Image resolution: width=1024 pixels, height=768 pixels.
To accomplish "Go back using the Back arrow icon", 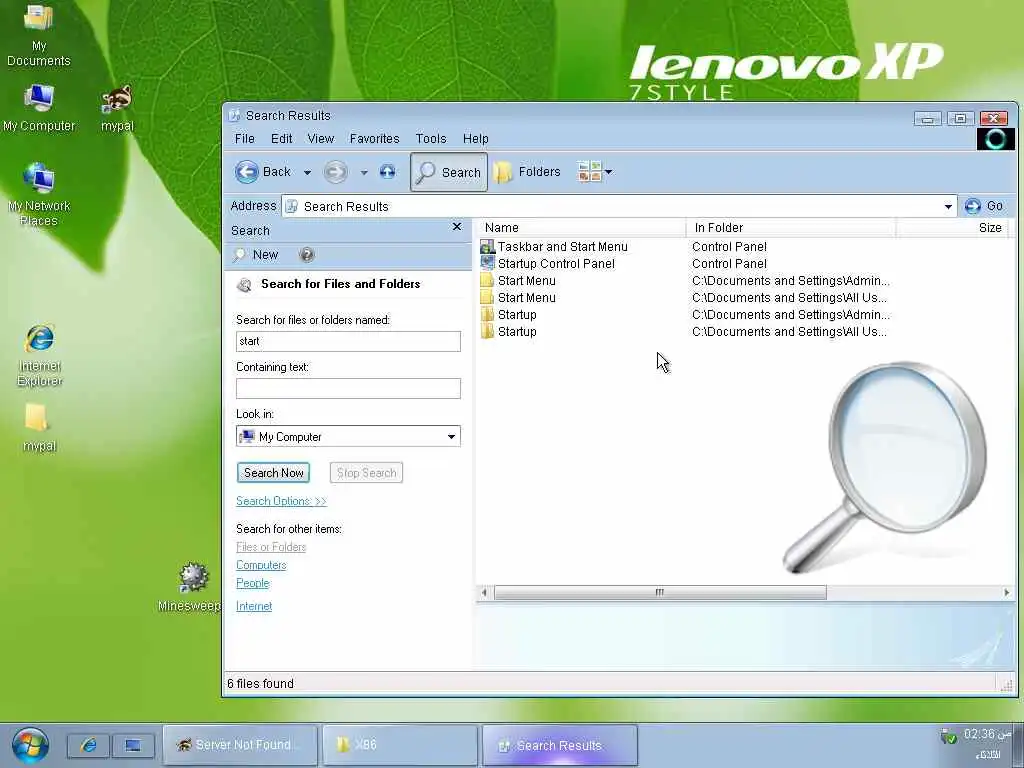I will tap(246, 172).
